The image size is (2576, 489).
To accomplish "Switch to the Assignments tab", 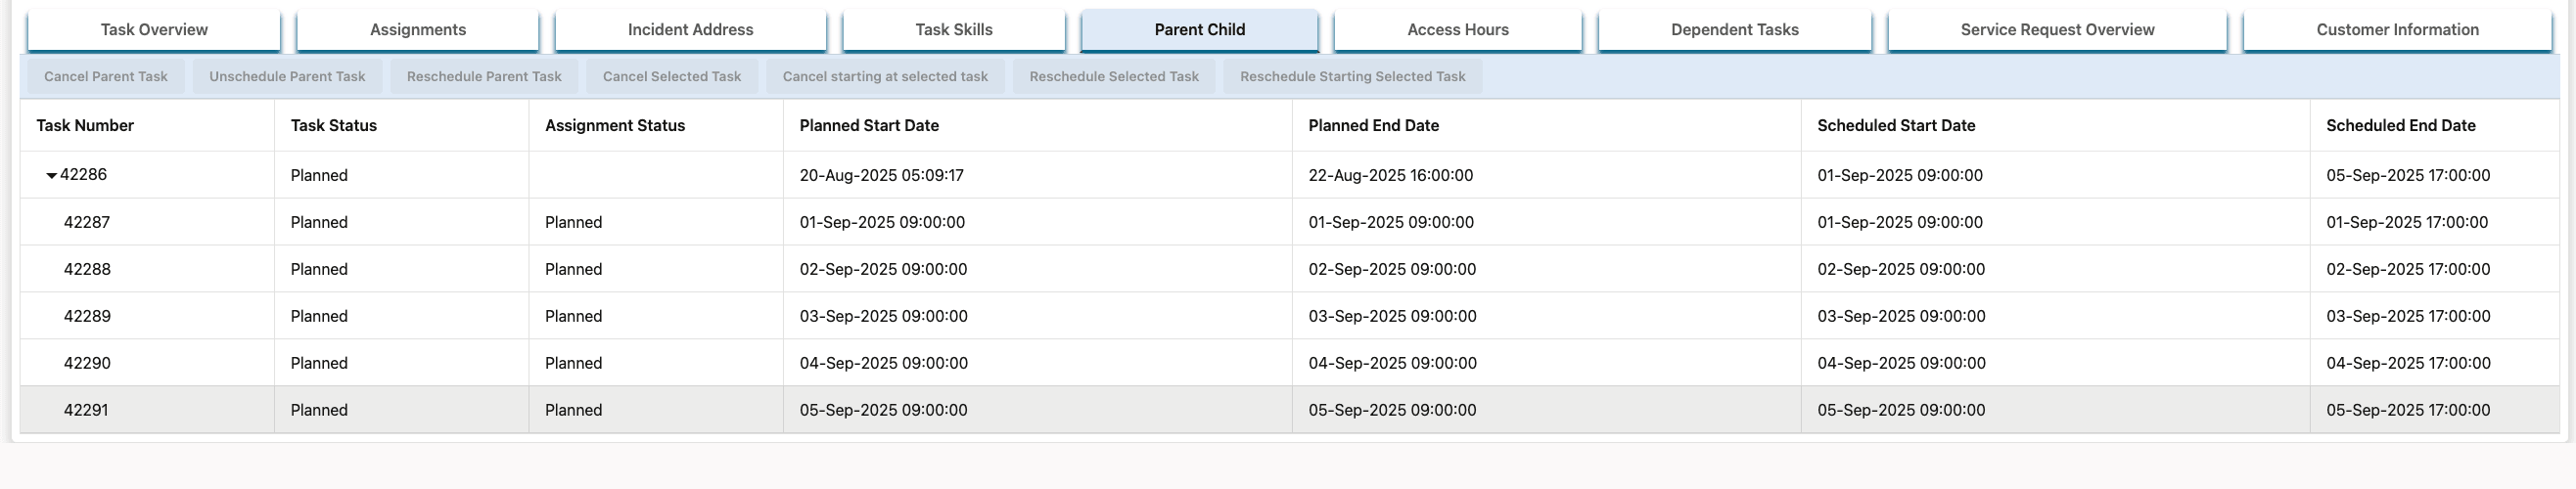I will [417, 30].
